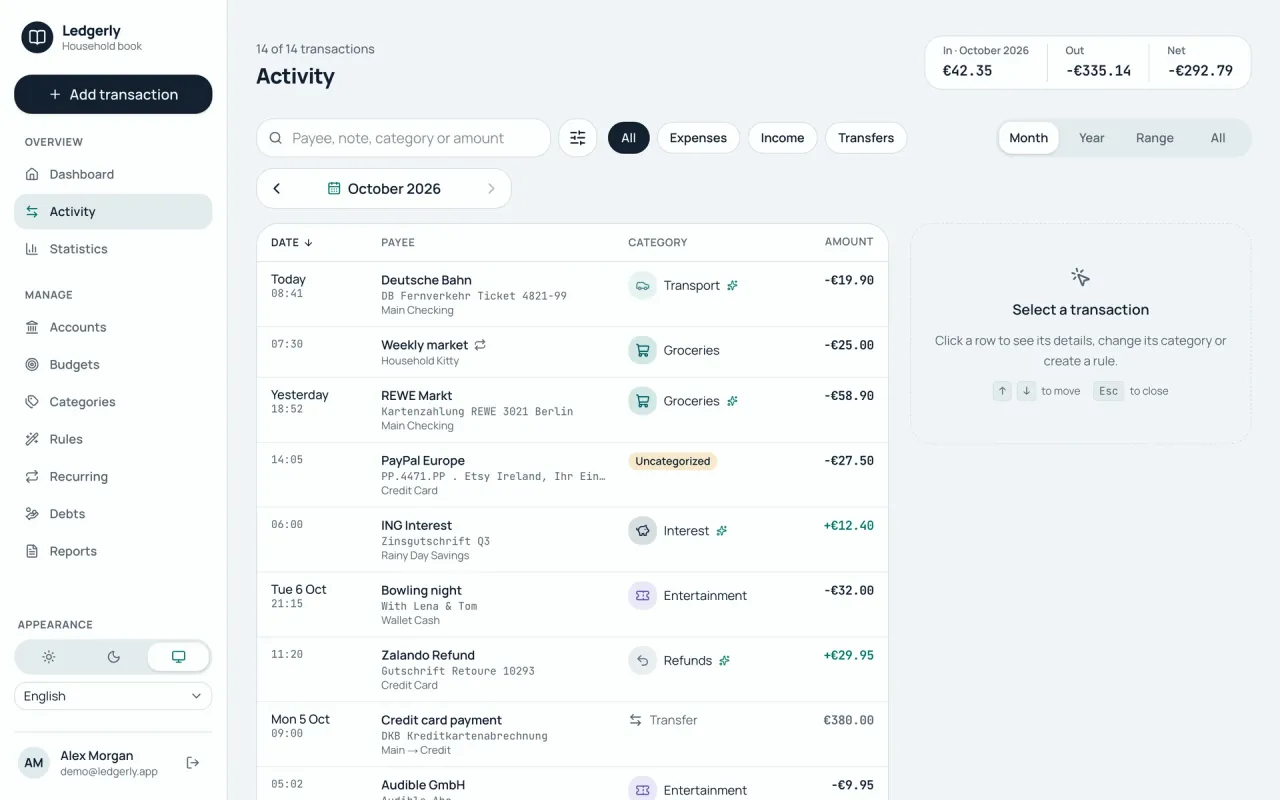Click the AM user avatar
The image size is (1280, 800).
[34, 763]
